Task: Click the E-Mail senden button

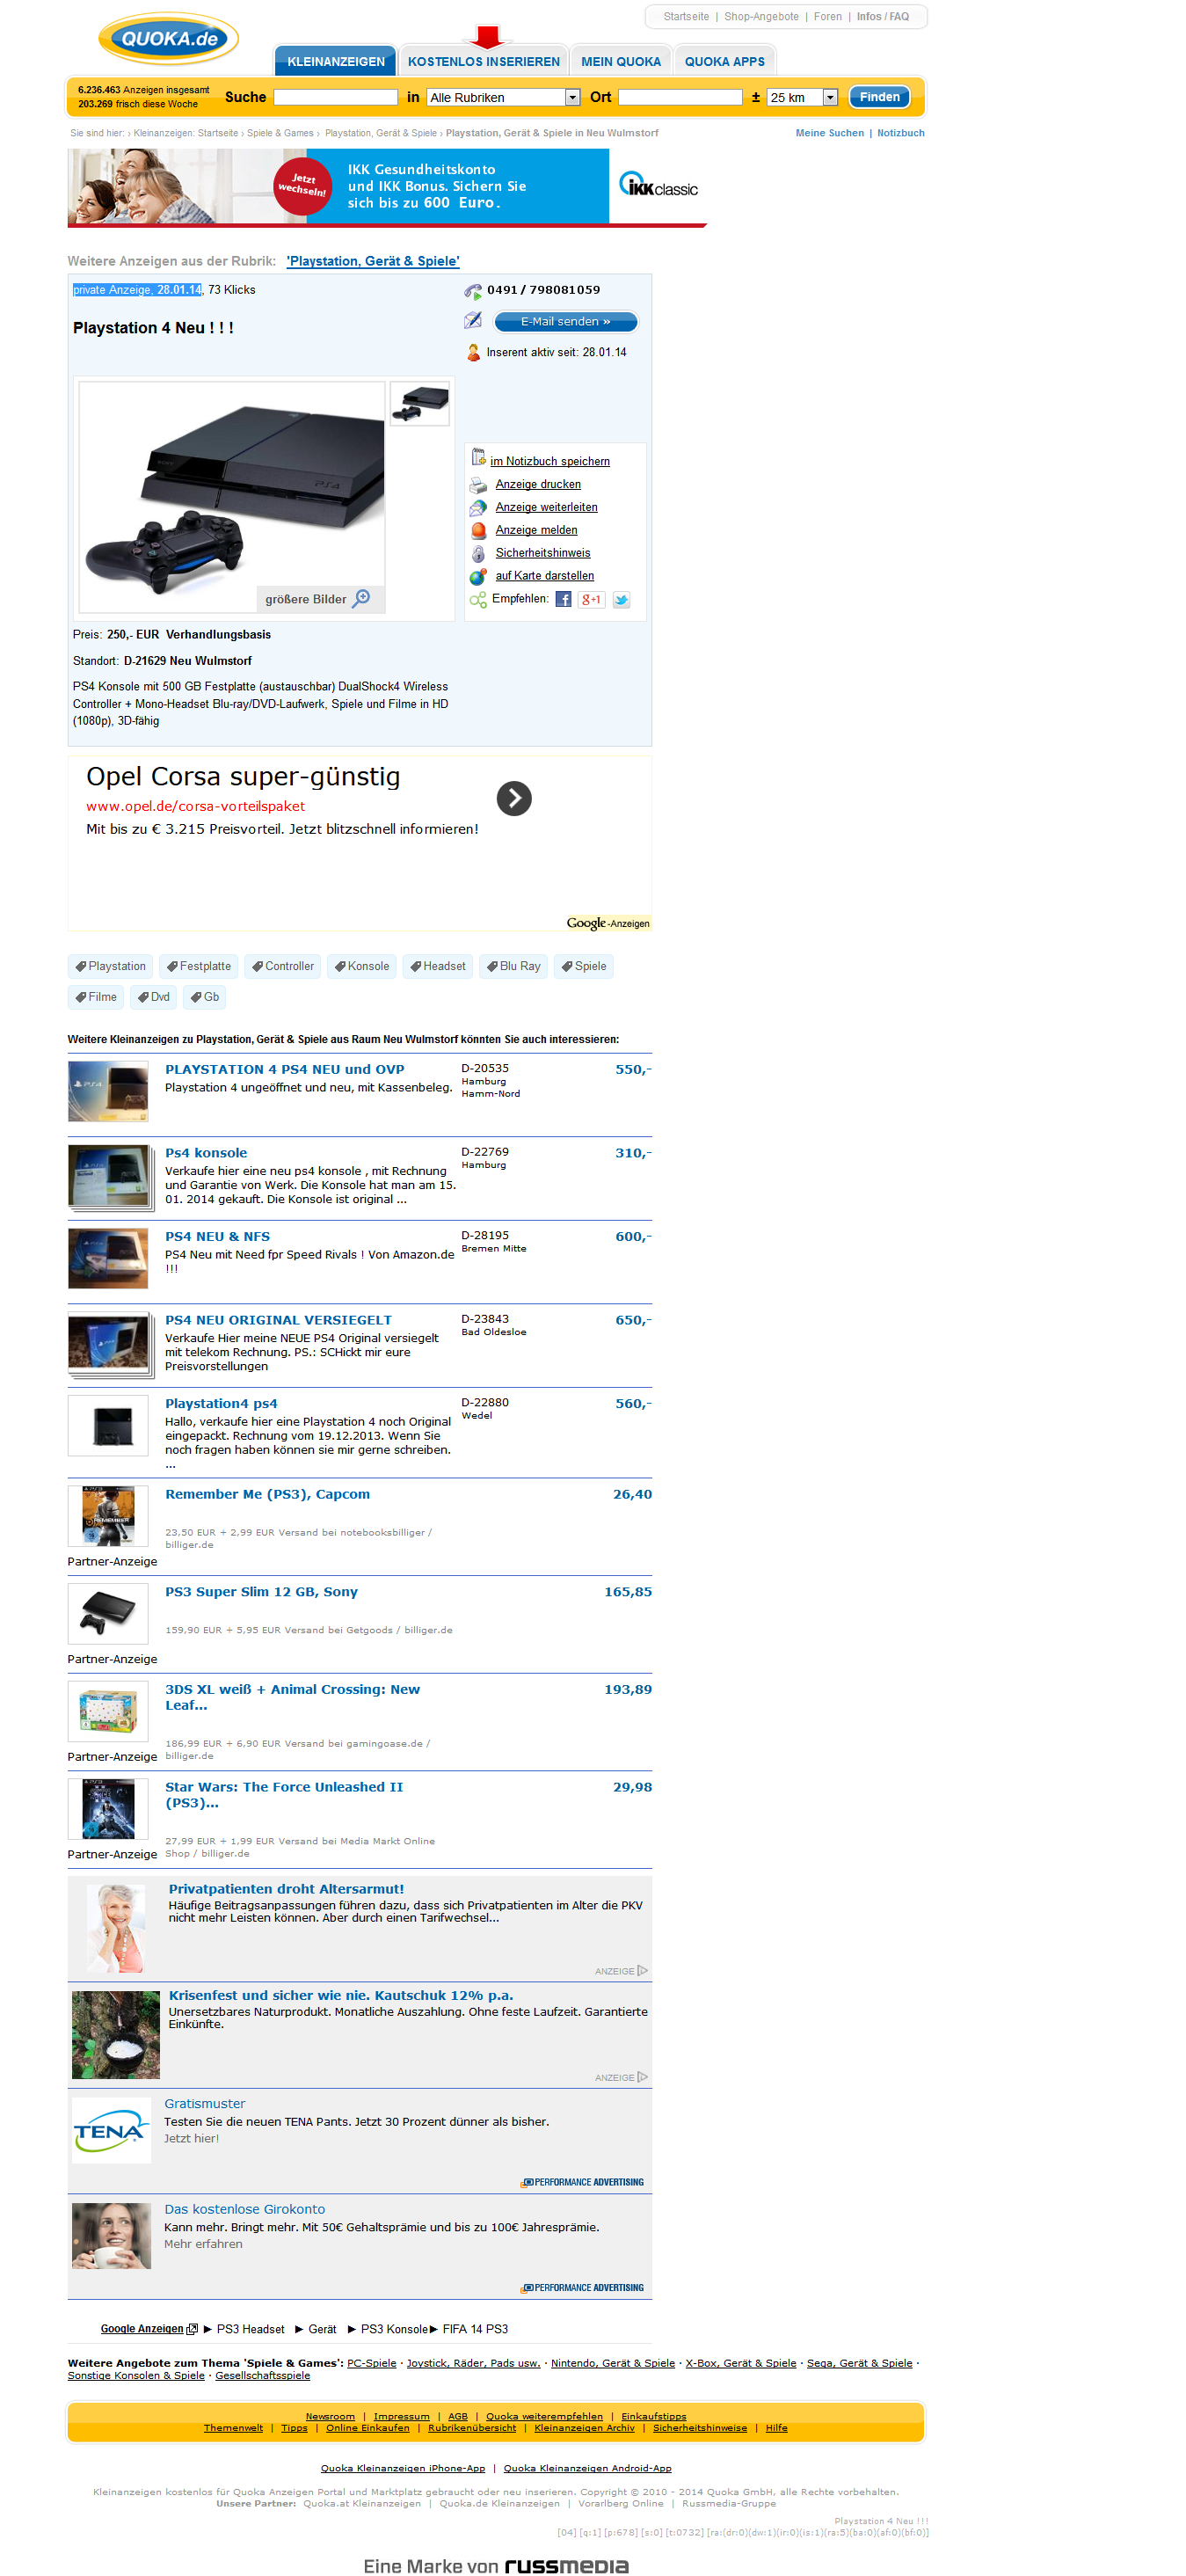Action: point(565,321)
